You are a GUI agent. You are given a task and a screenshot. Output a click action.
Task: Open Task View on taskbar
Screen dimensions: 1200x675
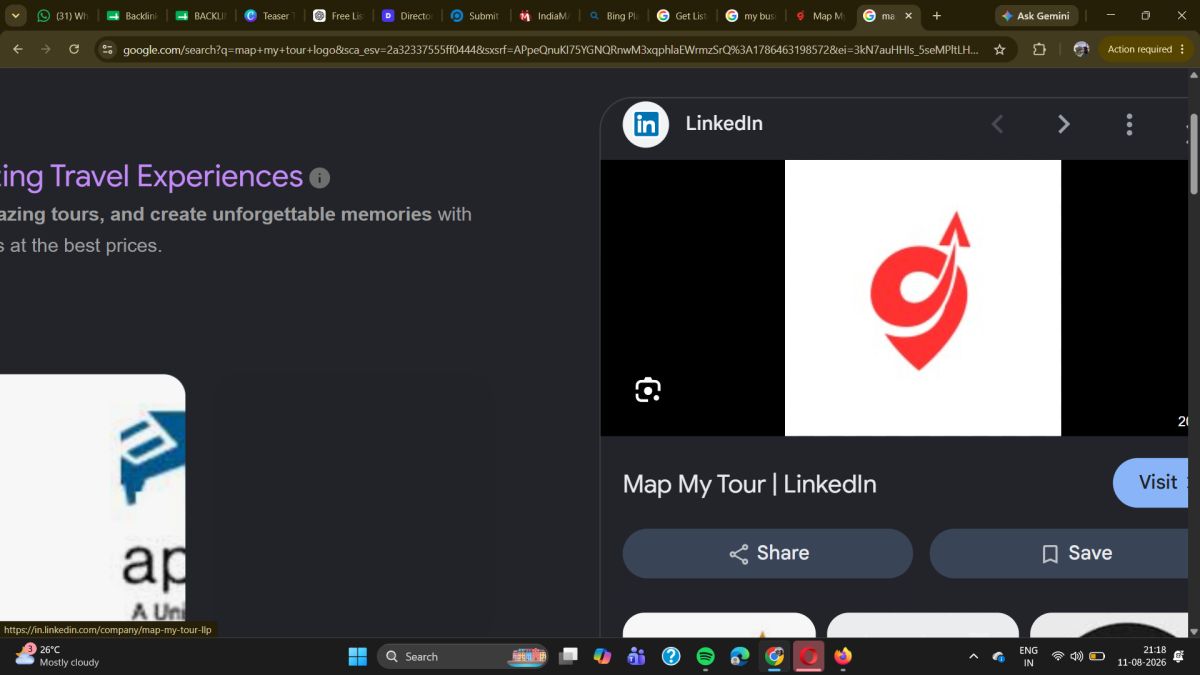[x=568, y=656]
